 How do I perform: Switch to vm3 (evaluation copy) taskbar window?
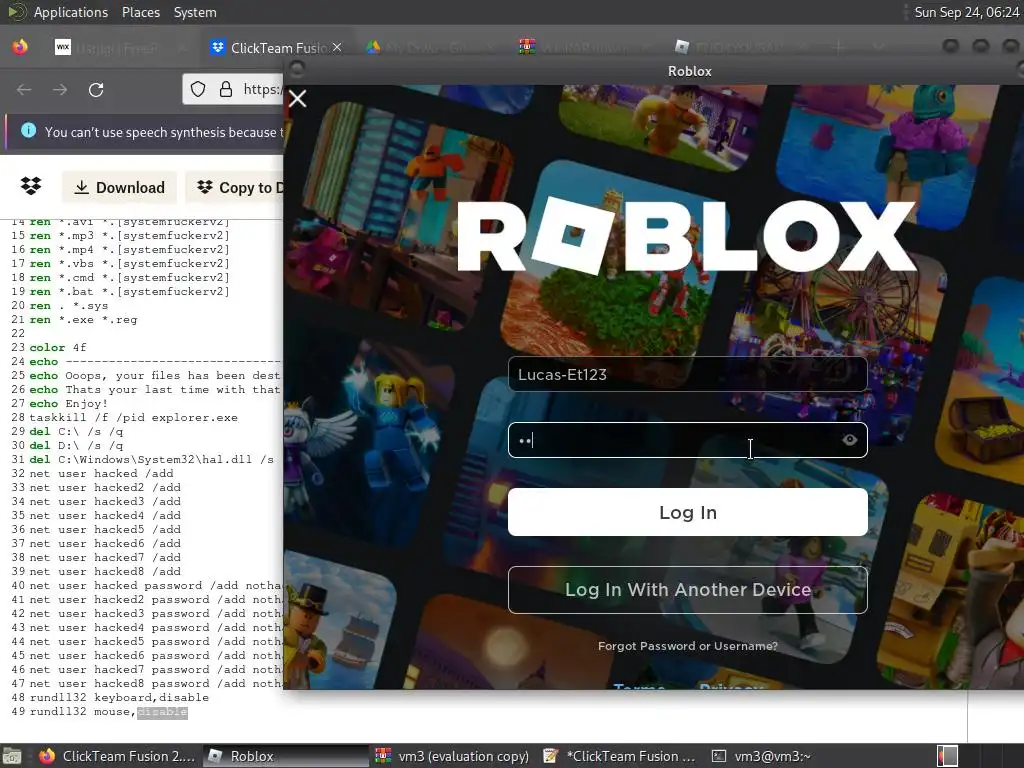click(453, 756)
